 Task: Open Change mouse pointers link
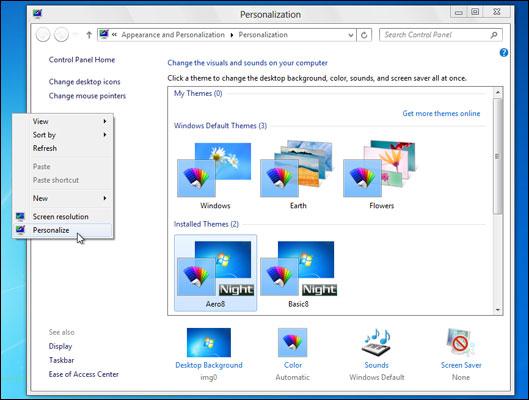coord(87,96)
